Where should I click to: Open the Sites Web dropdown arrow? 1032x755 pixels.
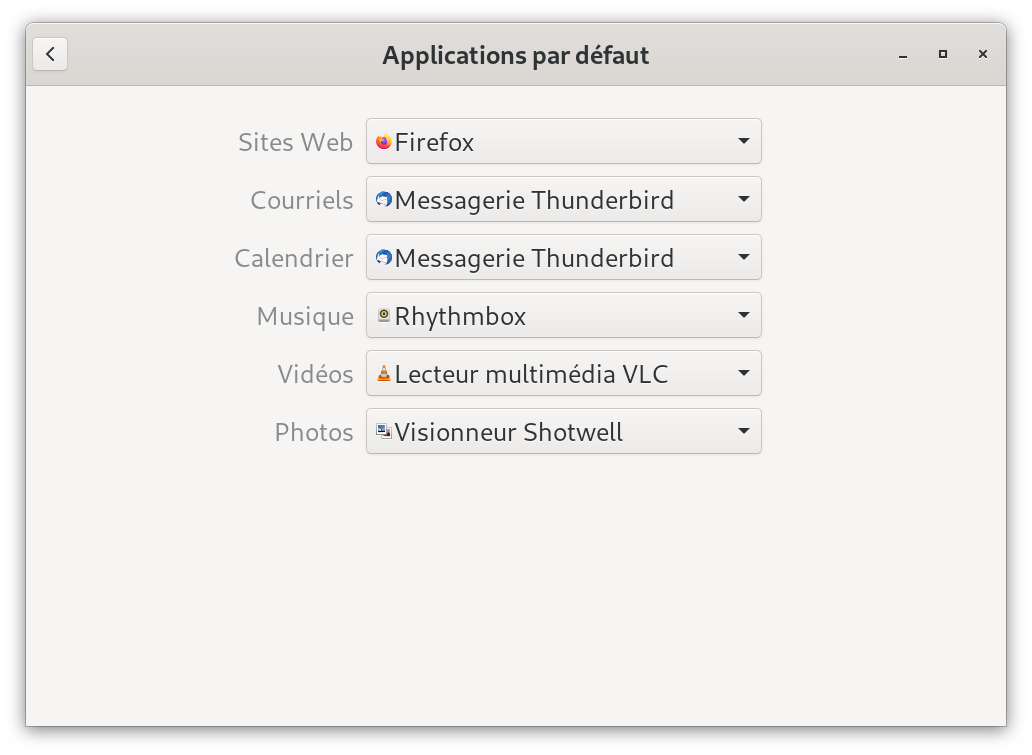click(x=743, y=141)
